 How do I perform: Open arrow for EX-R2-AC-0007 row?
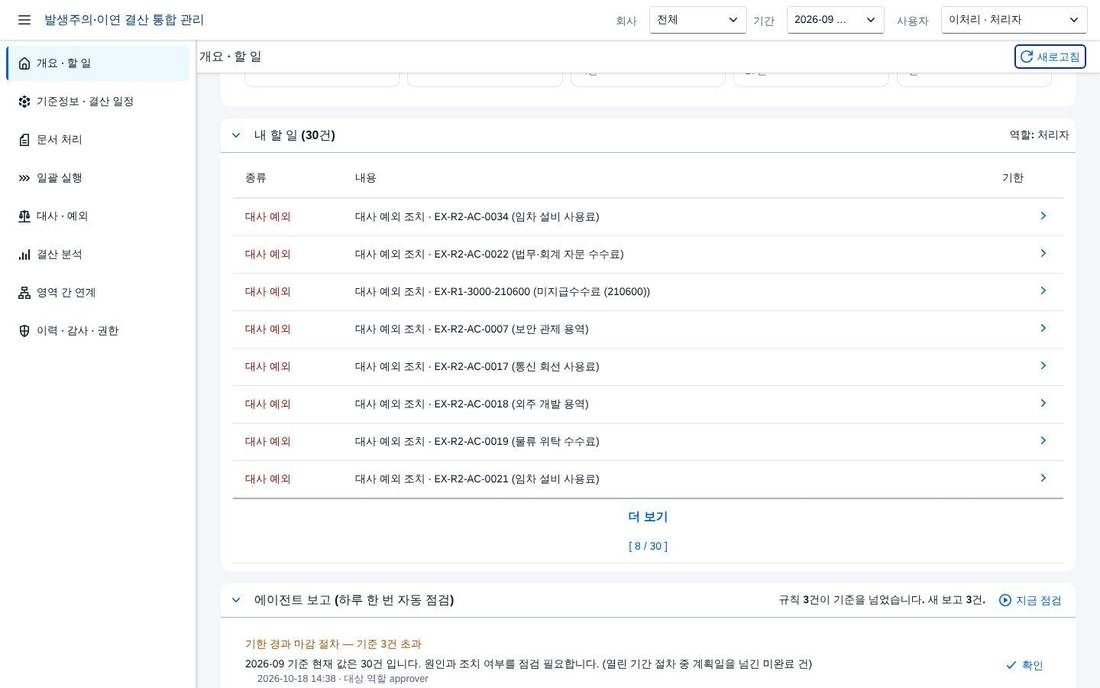coord(1043,328)
